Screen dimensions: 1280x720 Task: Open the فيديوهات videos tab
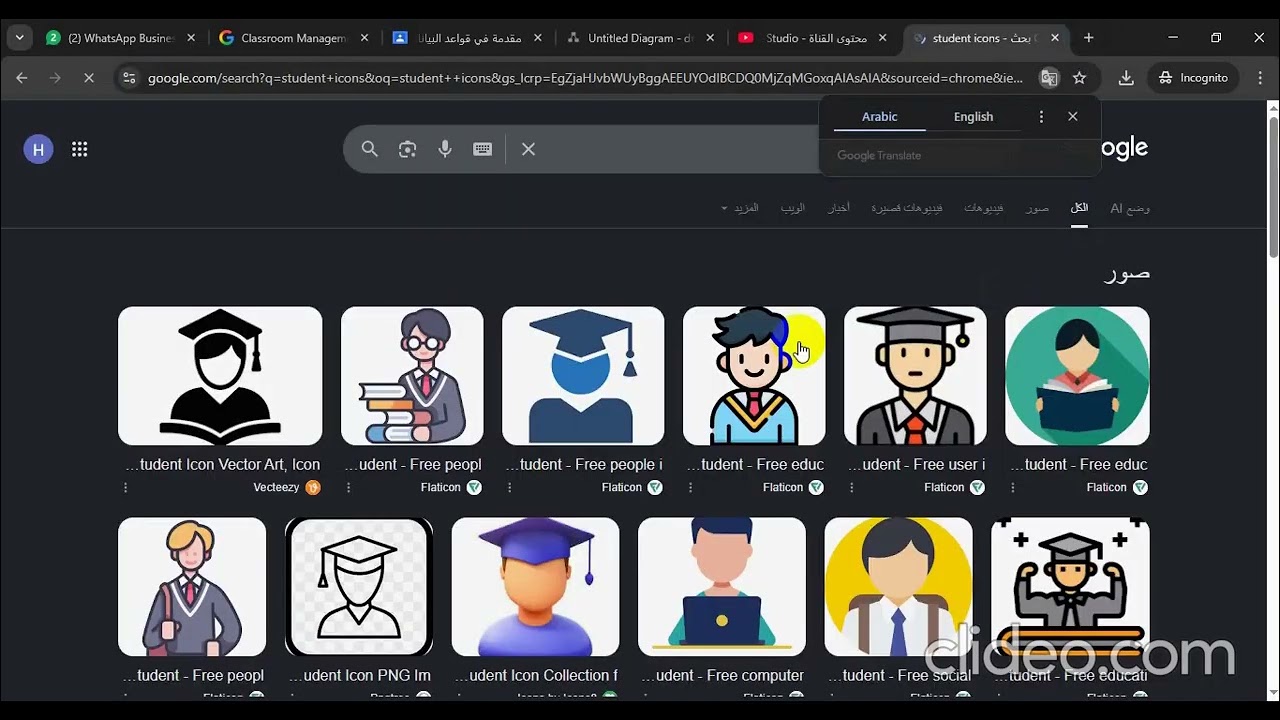(984, 208)
